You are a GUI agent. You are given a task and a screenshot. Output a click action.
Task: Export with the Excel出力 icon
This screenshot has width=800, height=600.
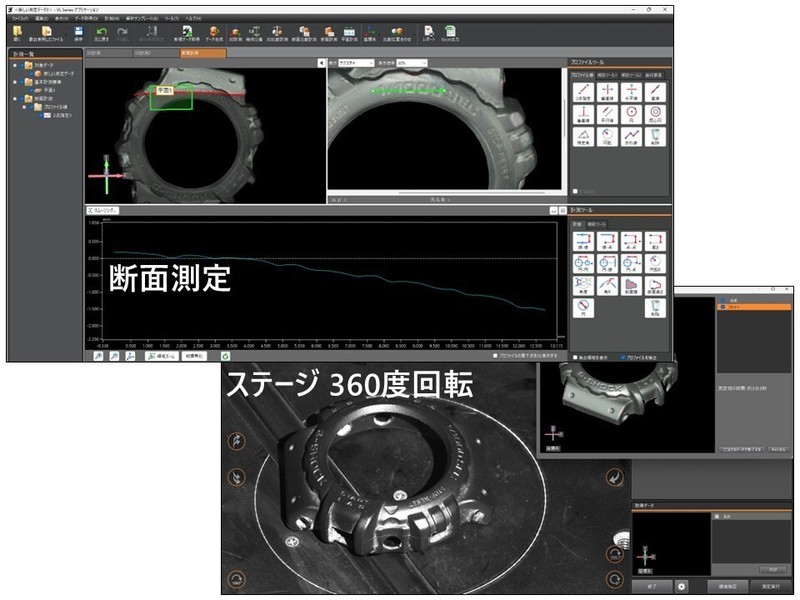pyautogui.click(x=450, y=34)
